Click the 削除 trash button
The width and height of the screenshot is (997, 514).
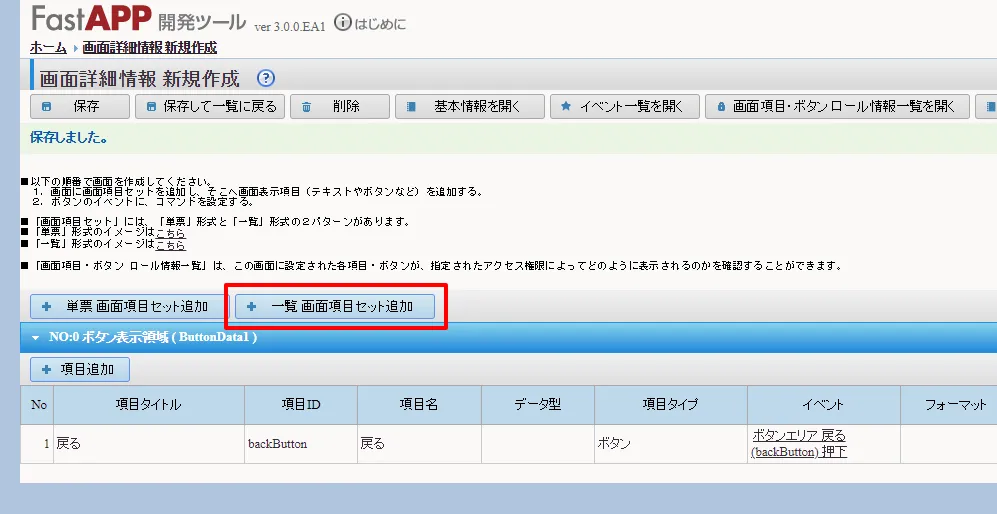[340, 107]
